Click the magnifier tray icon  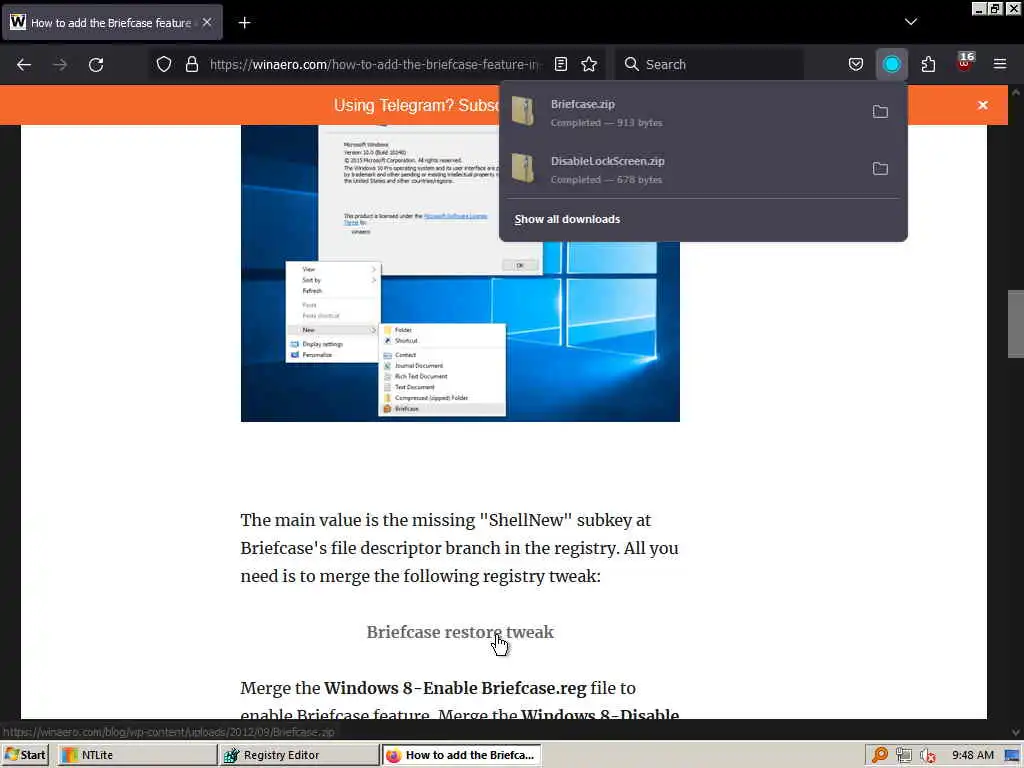pos(880,755)
